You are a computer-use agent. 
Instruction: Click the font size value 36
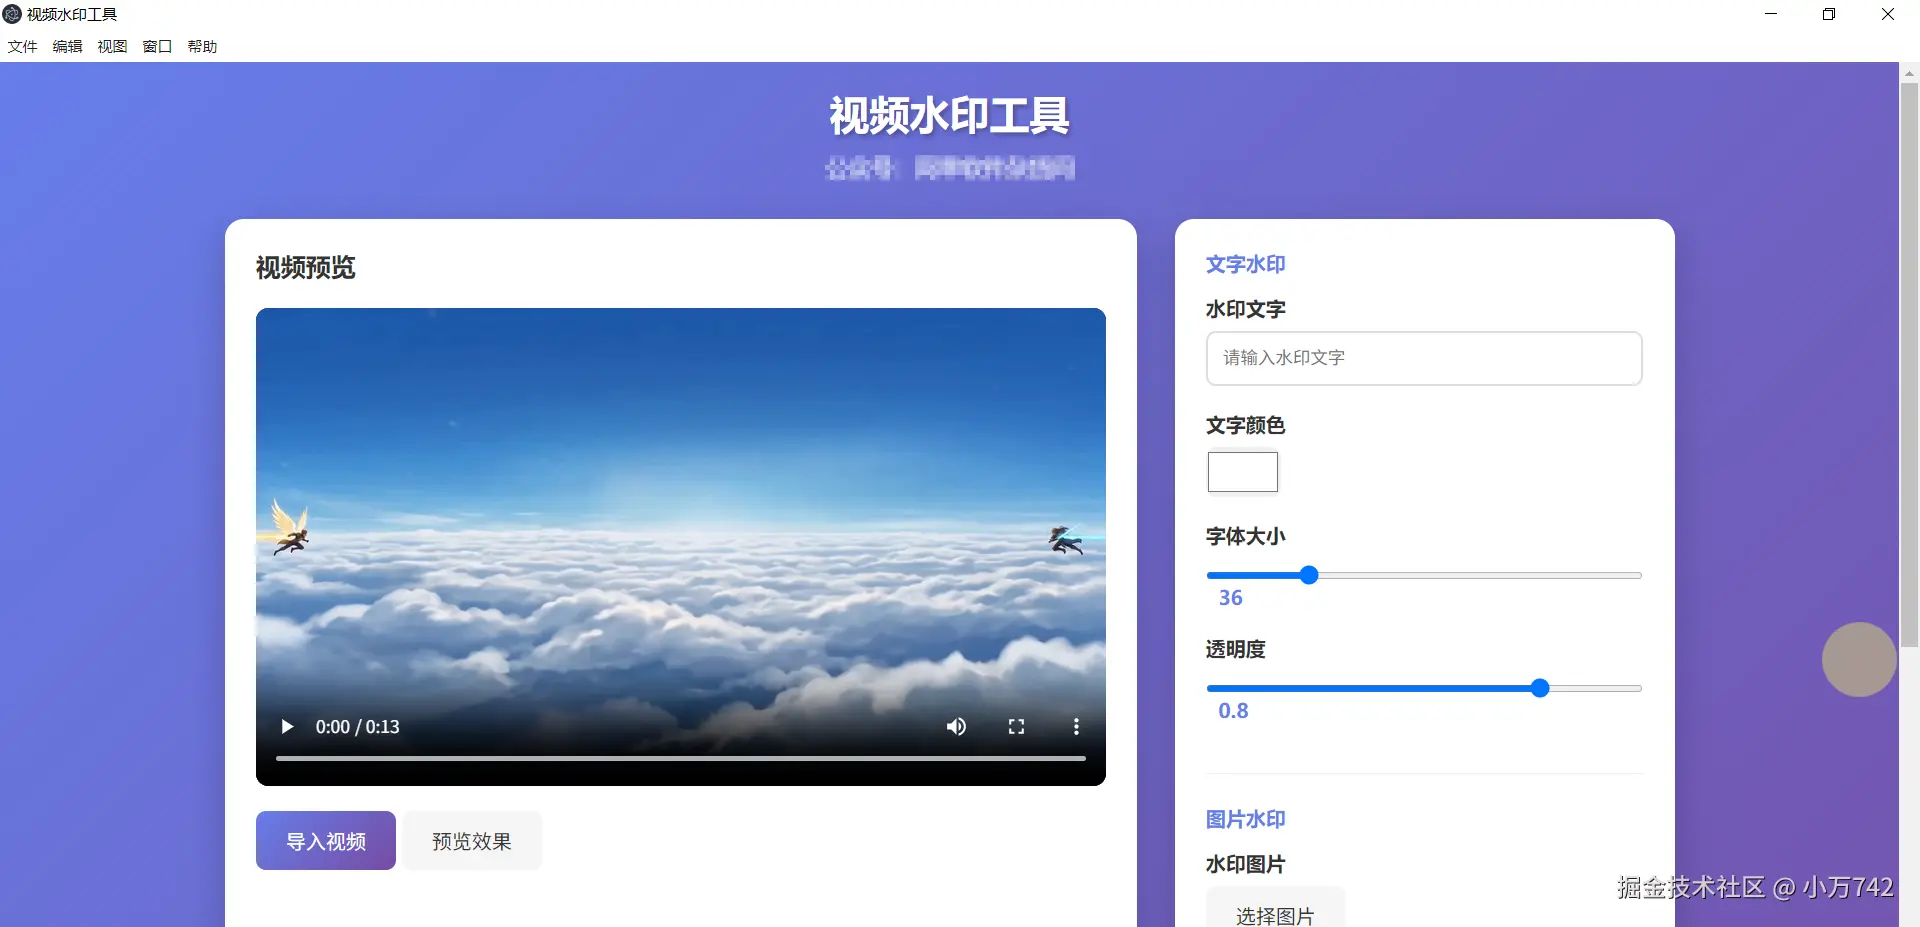click(1230, 598)
